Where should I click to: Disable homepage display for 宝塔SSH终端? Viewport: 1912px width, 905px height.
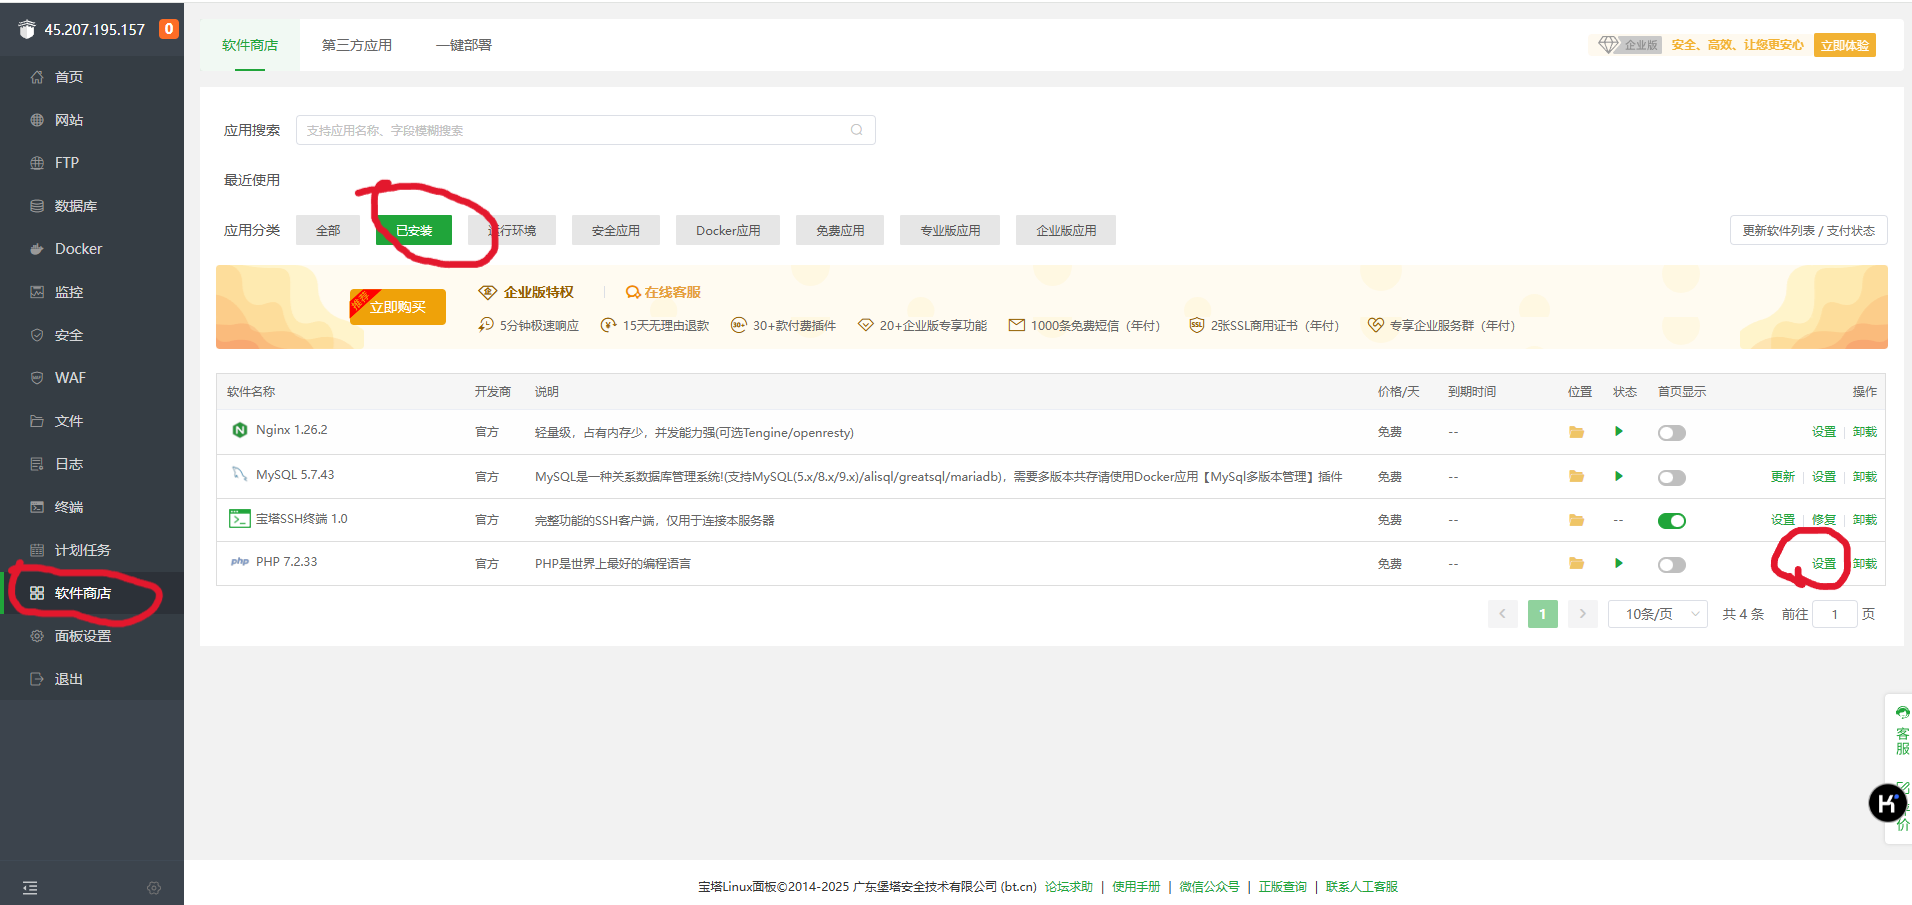click(x=1671, y=520)
